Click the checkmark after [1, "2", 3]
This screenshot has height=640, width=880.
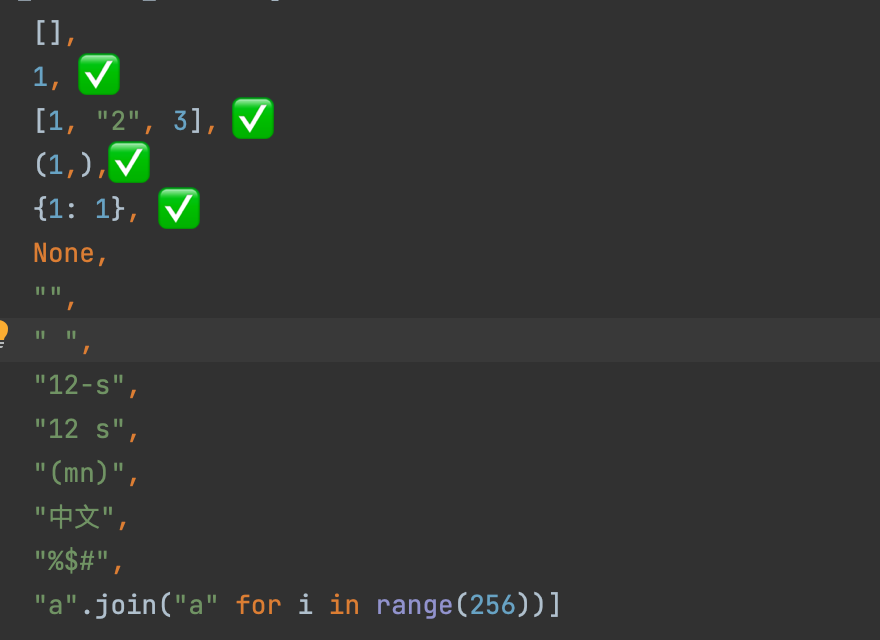pos(252,119)
